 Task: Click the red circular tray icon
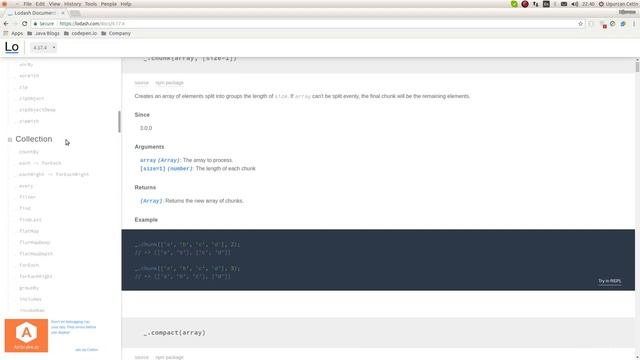click(525, 4)
